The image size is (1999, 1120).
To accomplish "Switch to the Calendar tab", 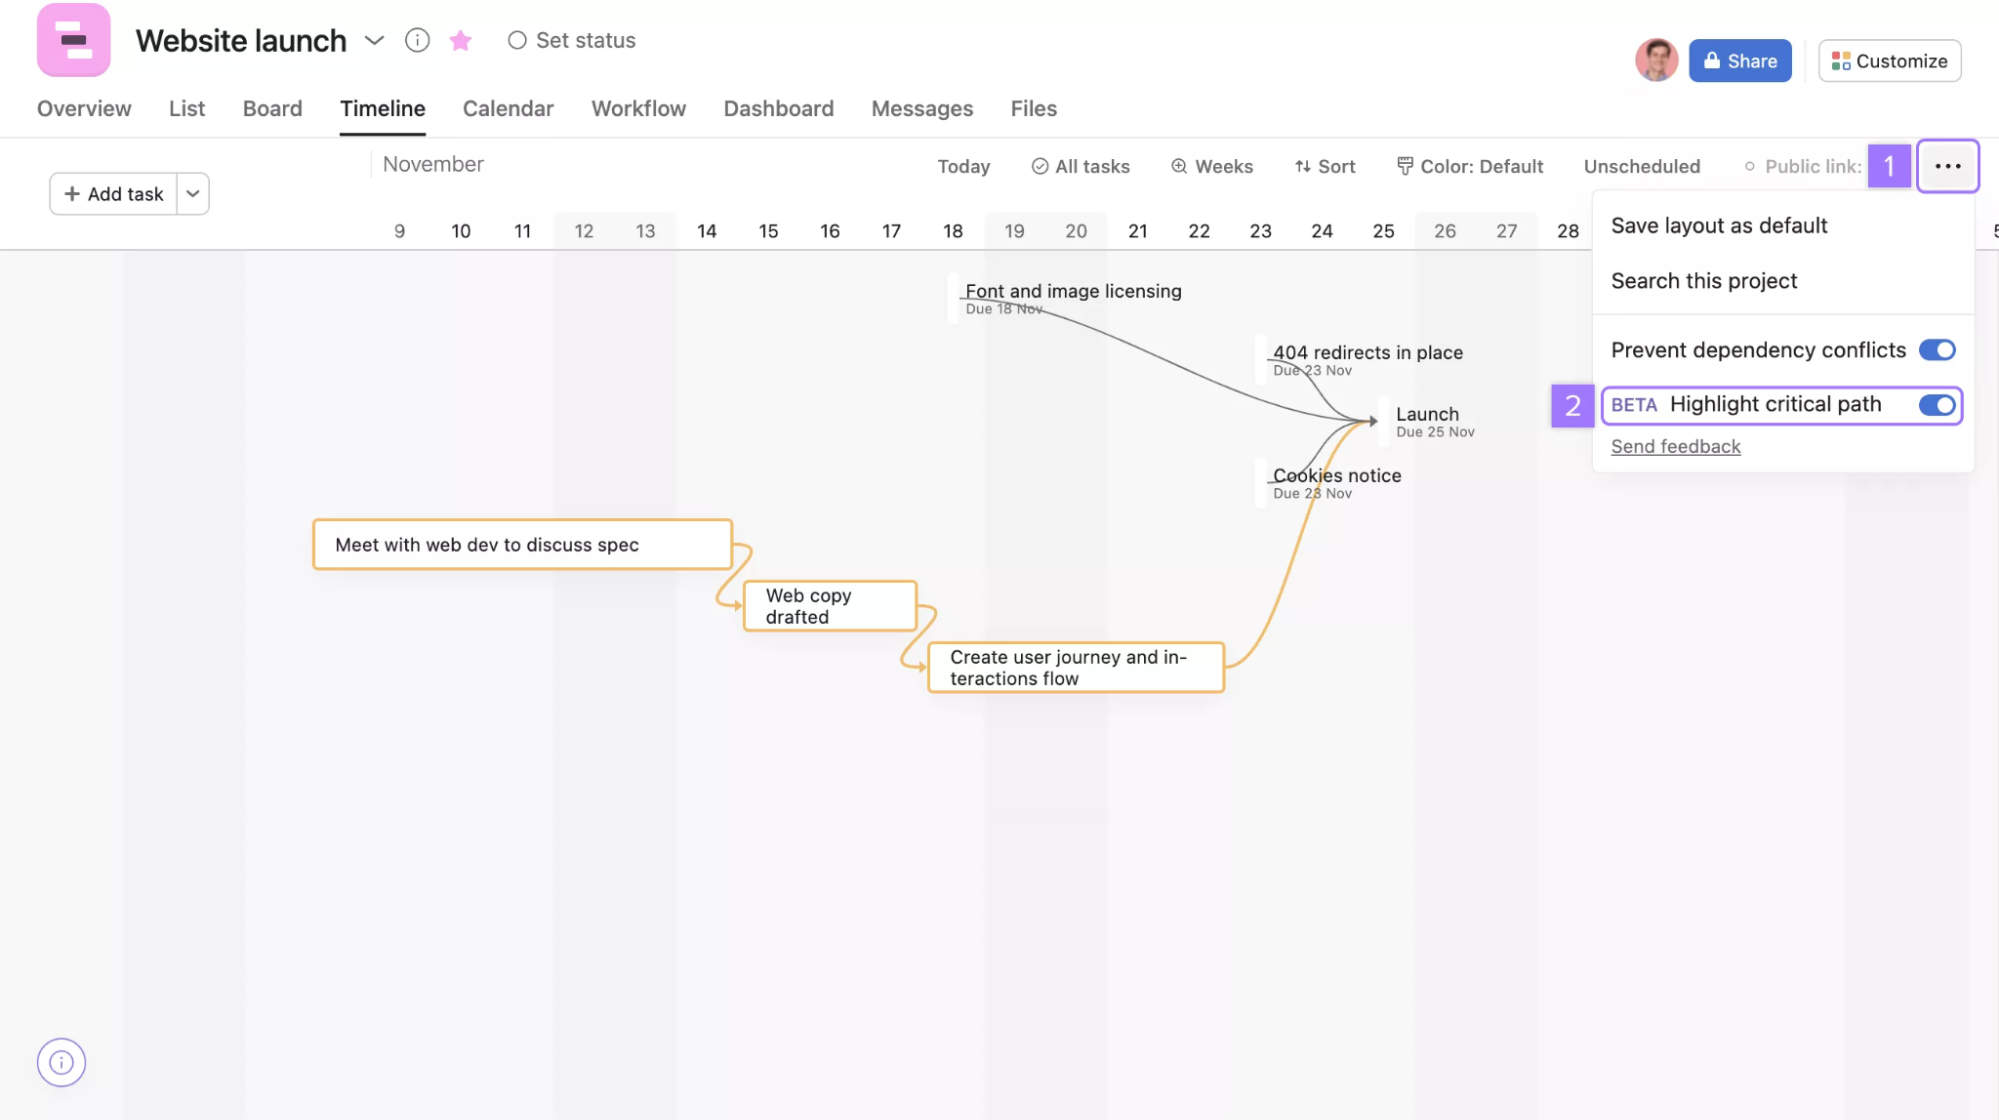I will click(x=508, y=108).
